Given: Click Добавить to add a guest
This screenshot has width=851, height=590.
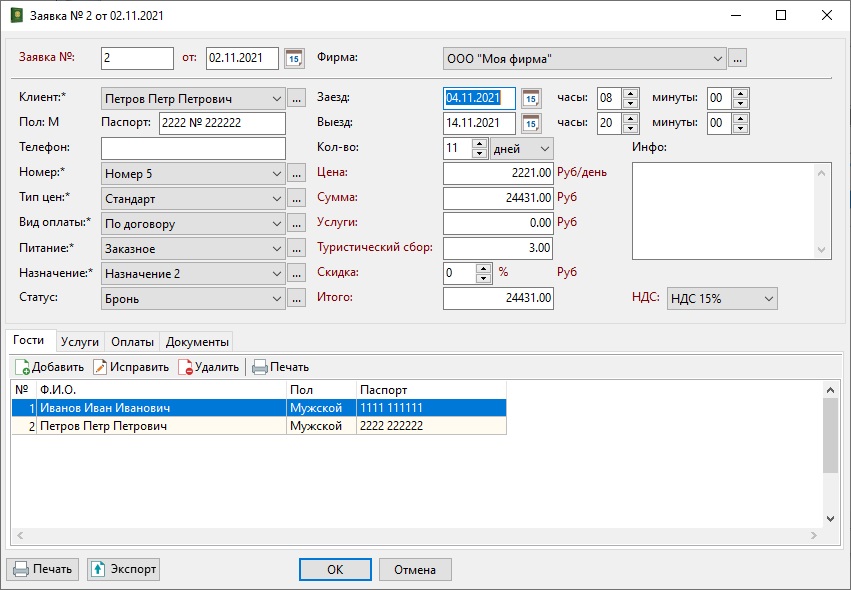Looking at the screenshot, I should [x=49, y=367].
